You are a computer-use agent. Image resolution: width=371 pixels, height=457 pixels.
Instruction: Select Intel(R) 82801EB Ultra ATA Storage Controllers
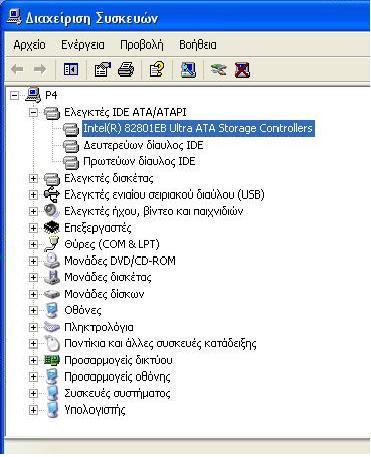[x=198, y=129]
